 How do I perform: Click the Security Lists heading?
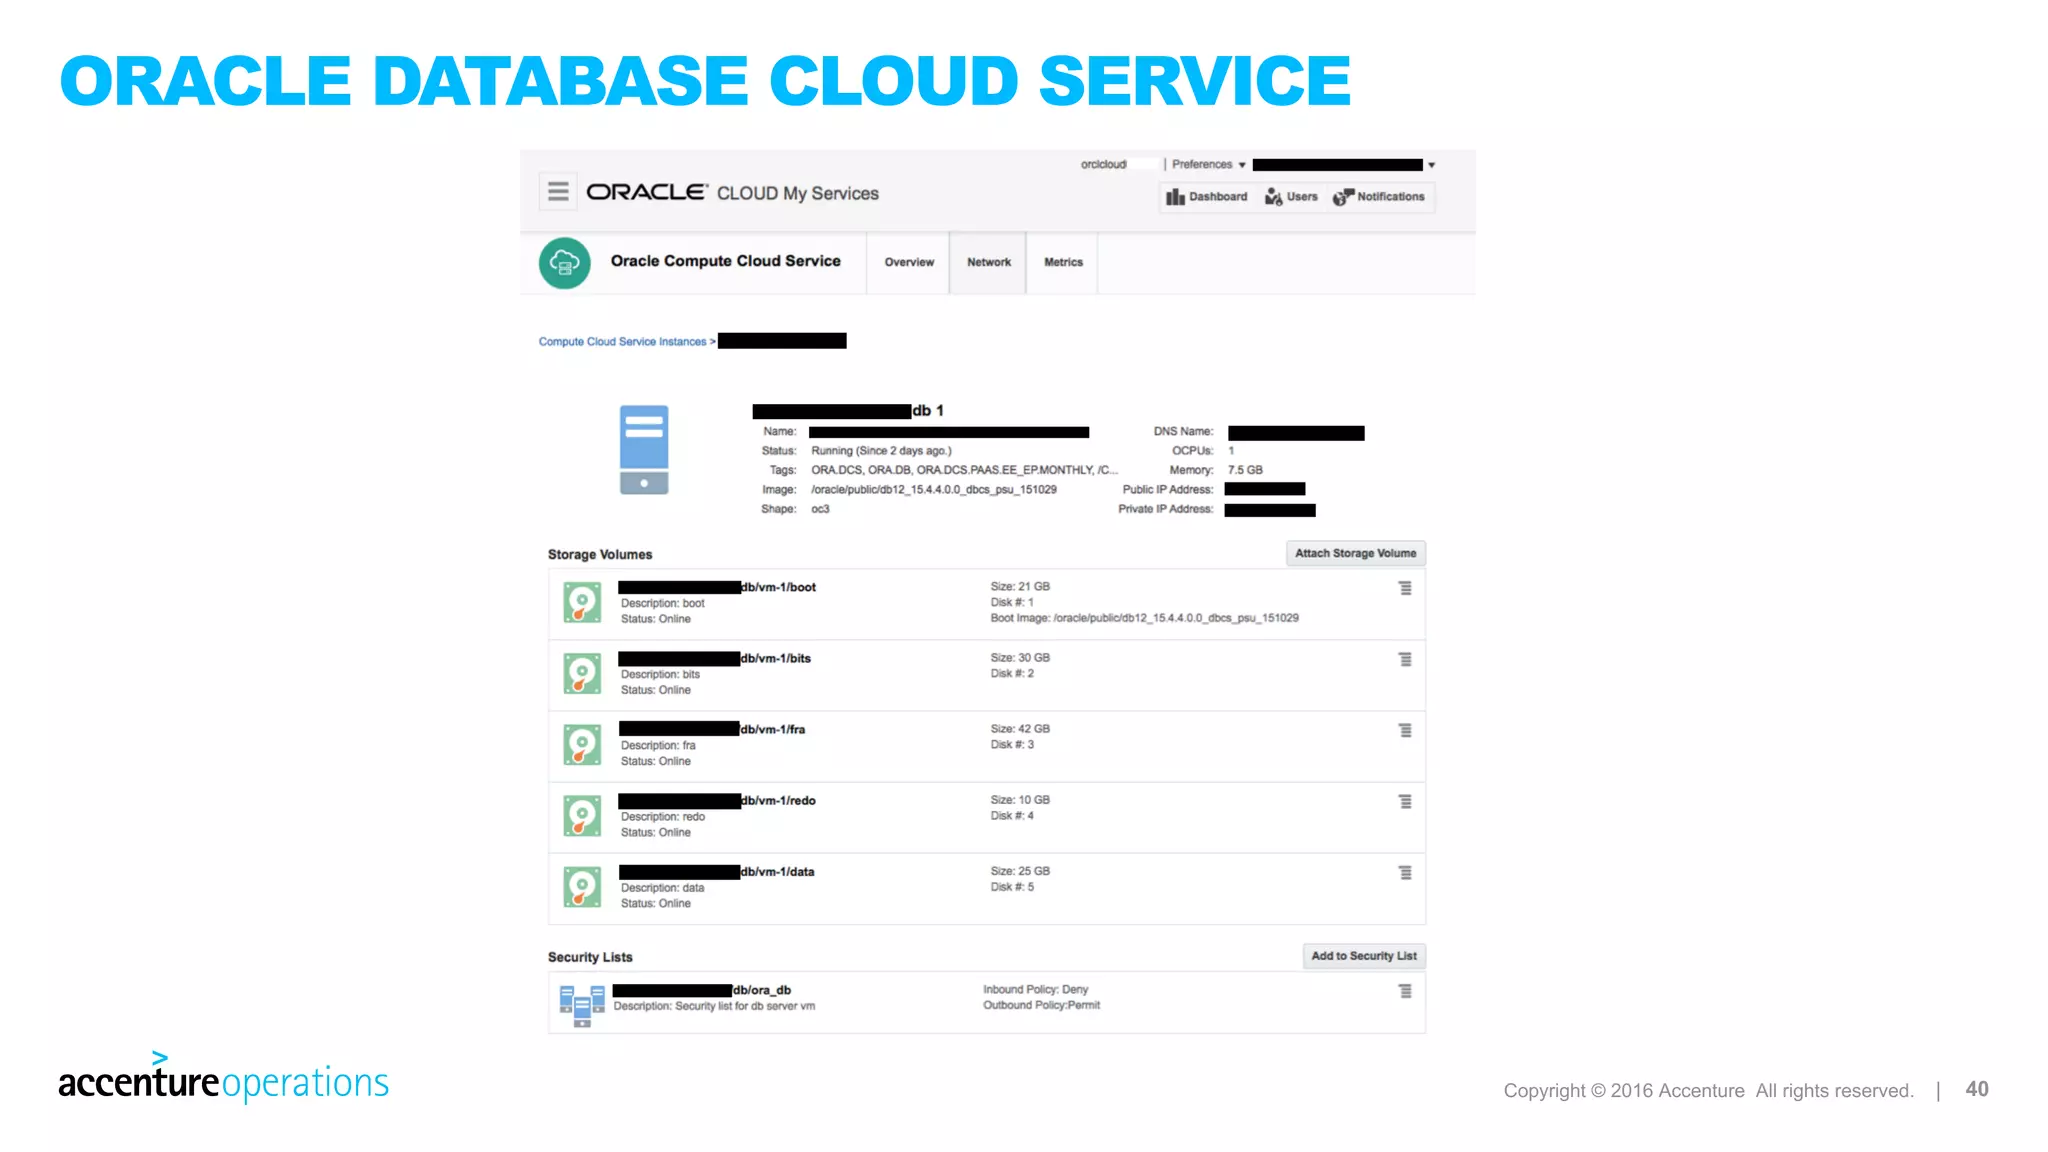(x=590, y=957)
